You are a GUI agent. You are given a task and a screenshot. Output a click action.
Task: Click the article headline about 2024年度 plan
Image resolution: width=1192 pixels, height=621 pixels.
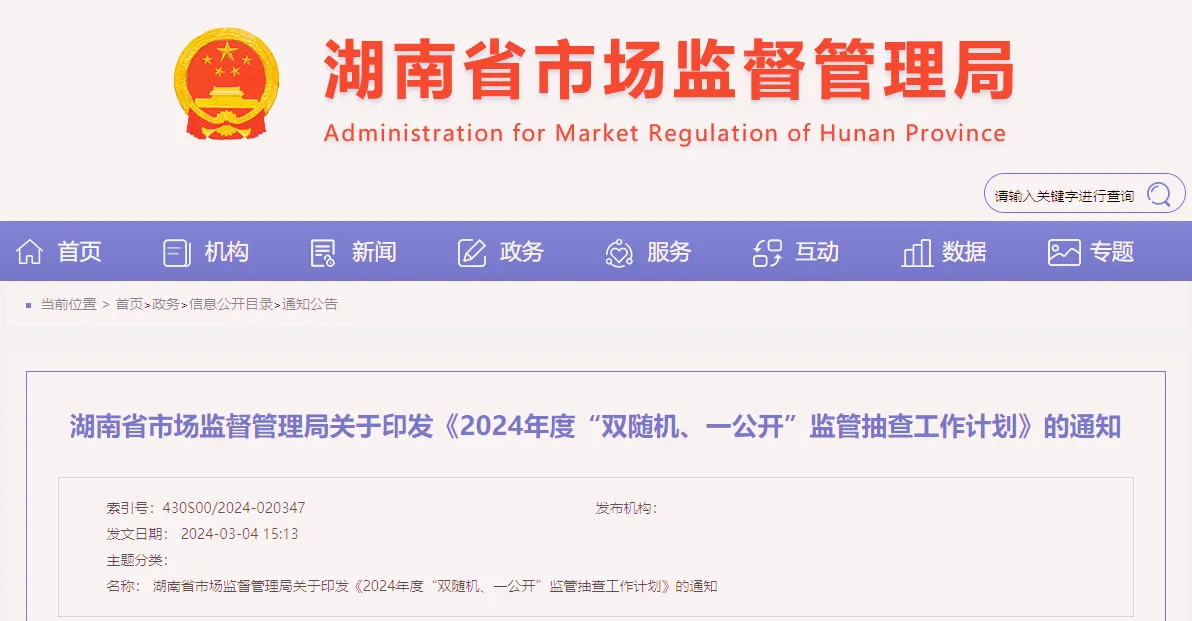click(x=595, y=426)
